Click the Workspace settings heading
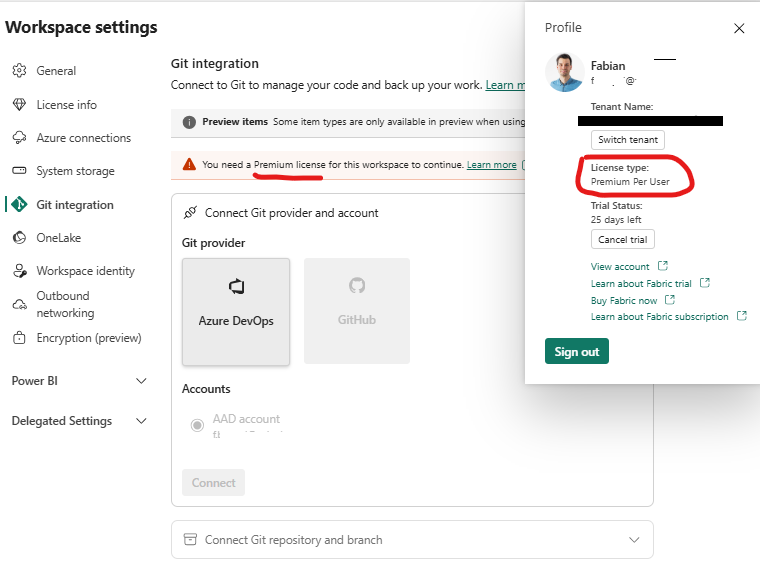This screenshot has width=760, height=570. pyautogui.click(x=81, y=27)
